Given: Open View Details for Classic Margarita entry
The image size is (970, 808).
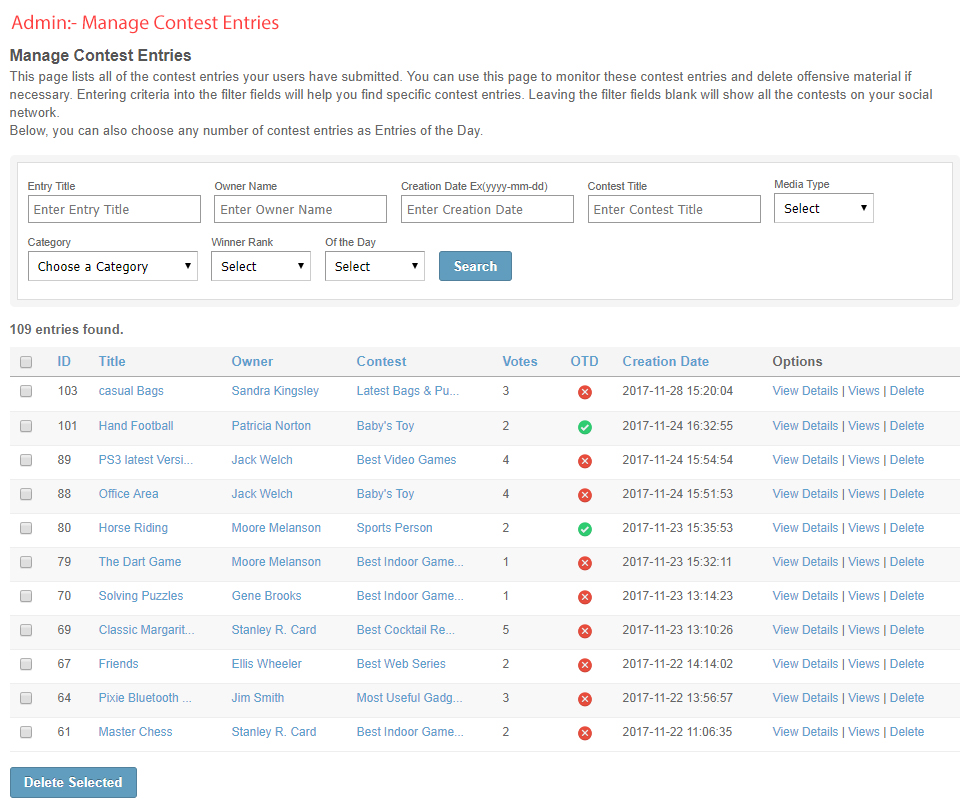Looking at the screenshot, I should click(805, 630).
